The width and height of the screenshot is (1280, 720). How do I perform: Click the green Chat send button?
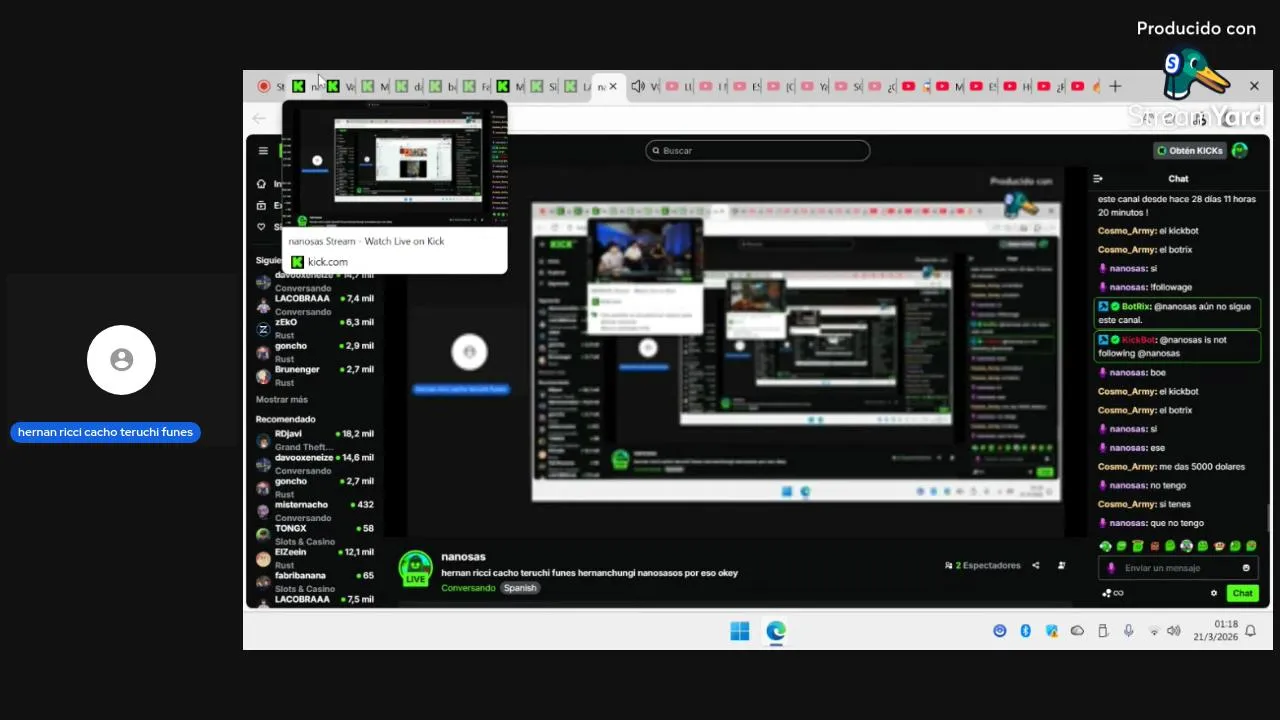pos(1242,593)
